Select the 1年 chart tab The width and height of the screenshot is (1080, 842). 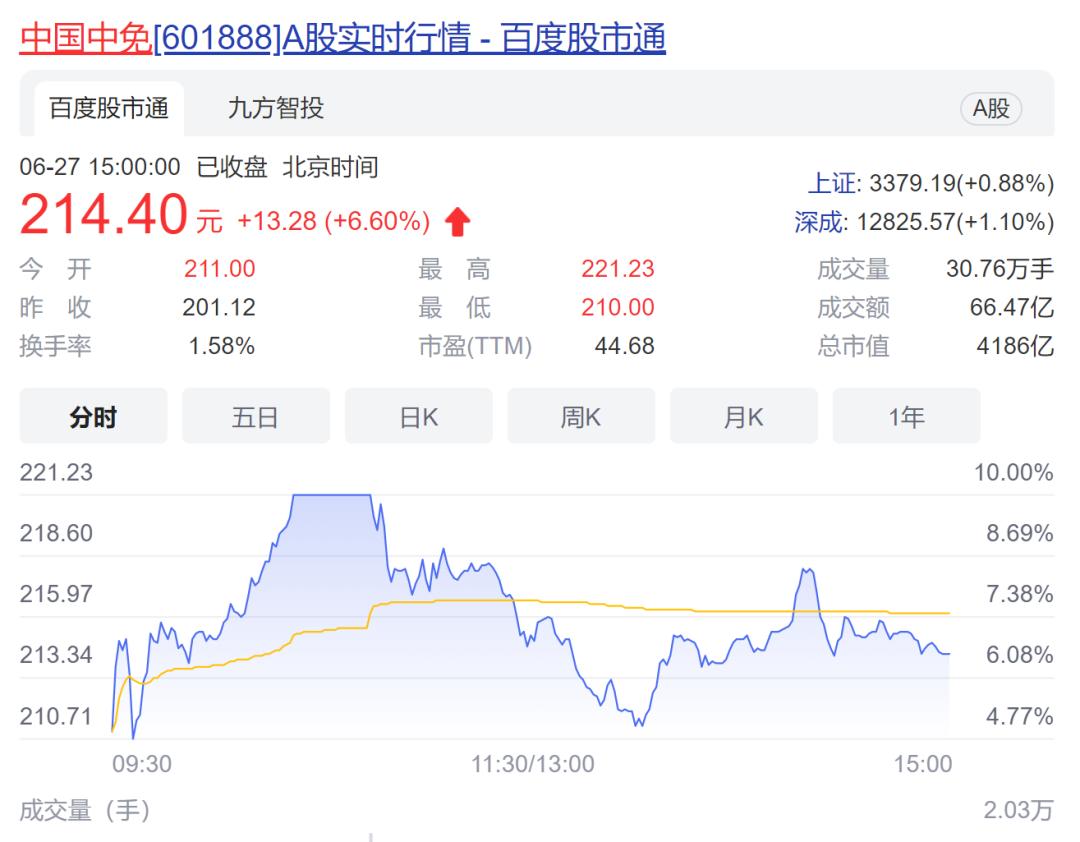point(906,416)
